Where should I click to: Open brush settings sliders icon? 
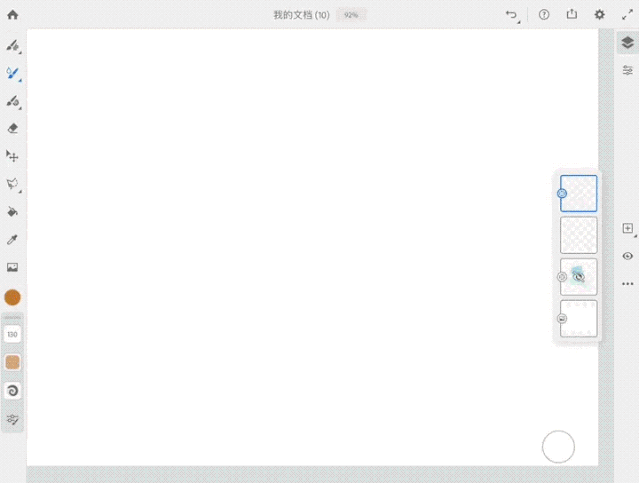click(x=13, y=419)
